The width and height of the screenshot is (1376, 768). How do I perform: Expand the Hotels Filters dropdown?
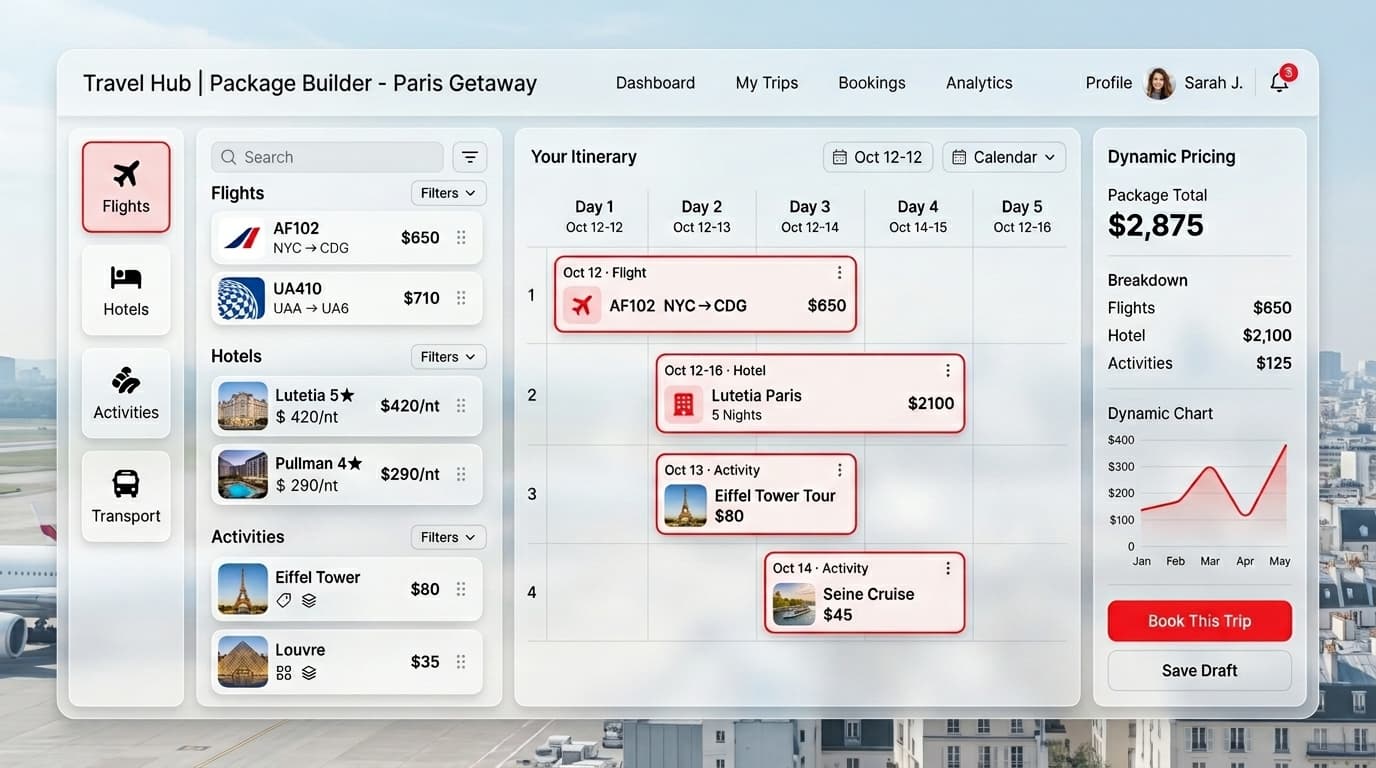448,357
